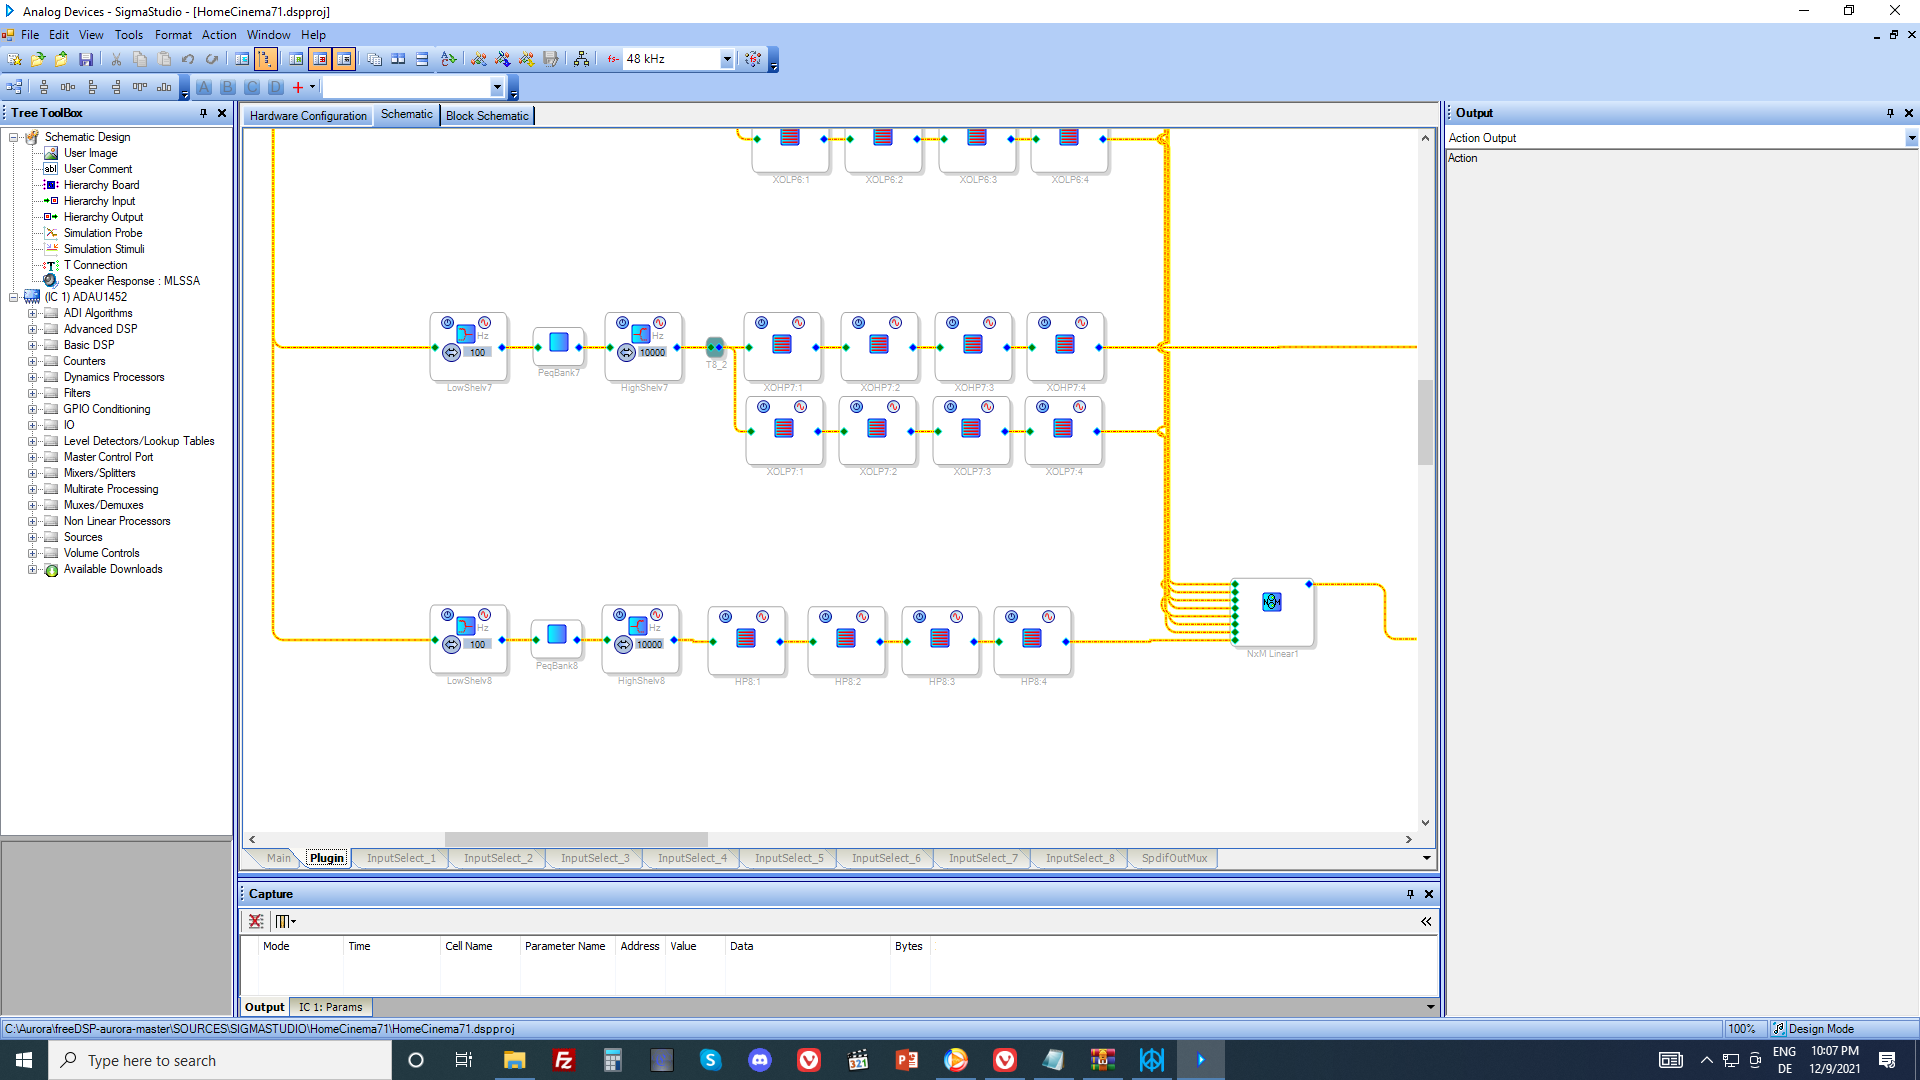This screenshot has height=1080, width=1920.
Task: Click the vertical scrollbar in the schematic
Action: coord(1425,422)
